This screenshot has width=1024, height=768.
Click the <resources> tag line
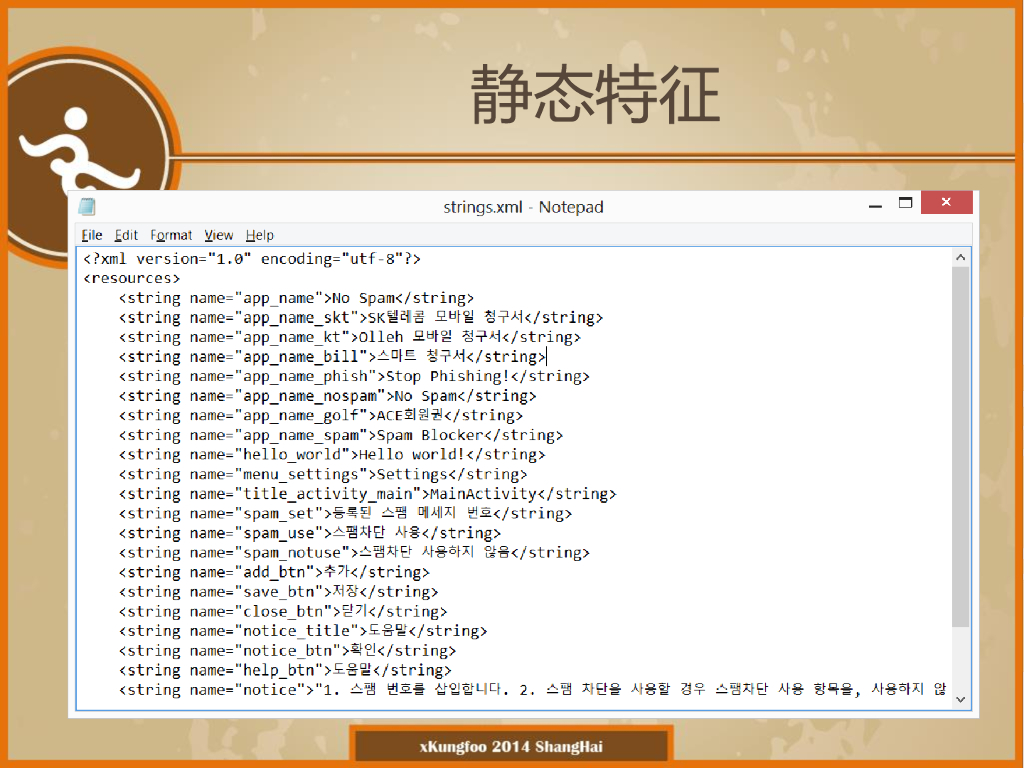(131, 279)
